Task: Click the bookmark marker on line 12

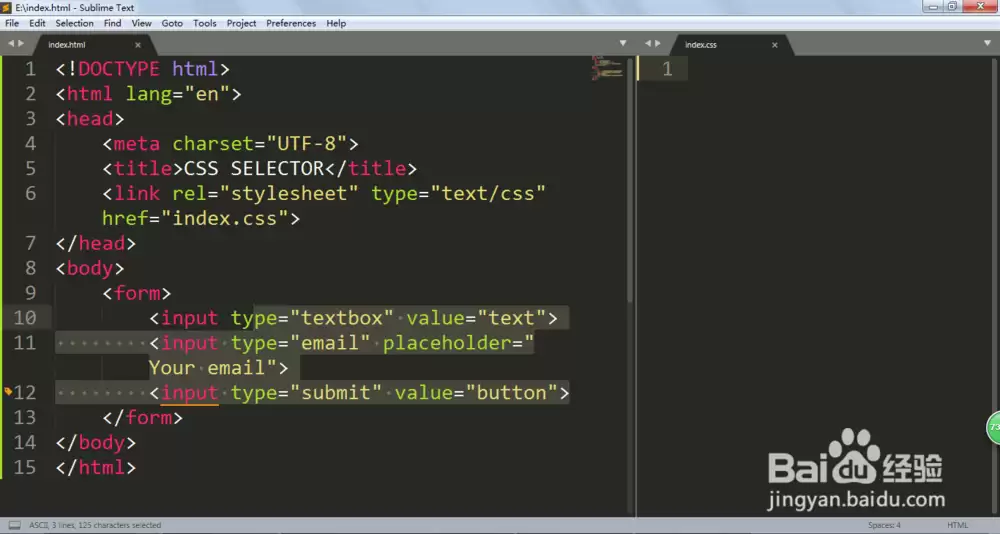Action: (x=8, y=391)
